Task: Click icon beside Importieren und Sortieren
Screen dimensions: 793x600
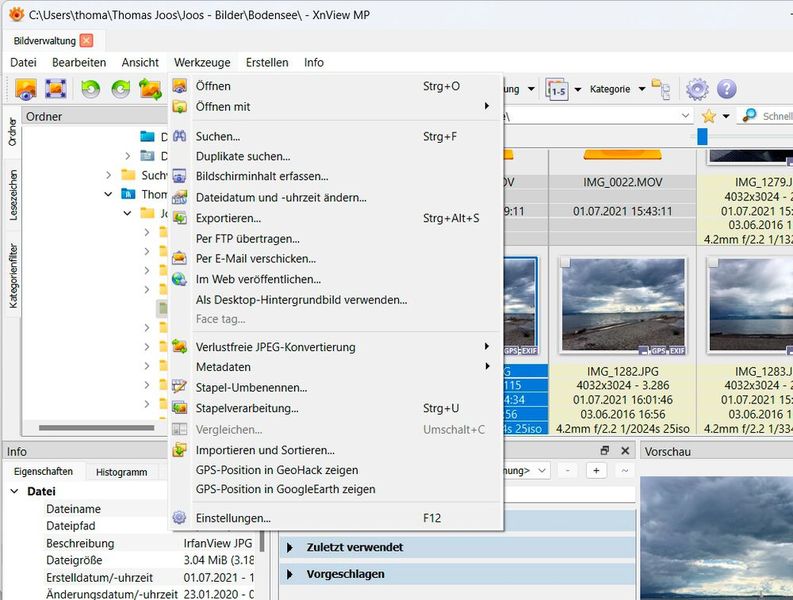Action: (x=180, y=450)
